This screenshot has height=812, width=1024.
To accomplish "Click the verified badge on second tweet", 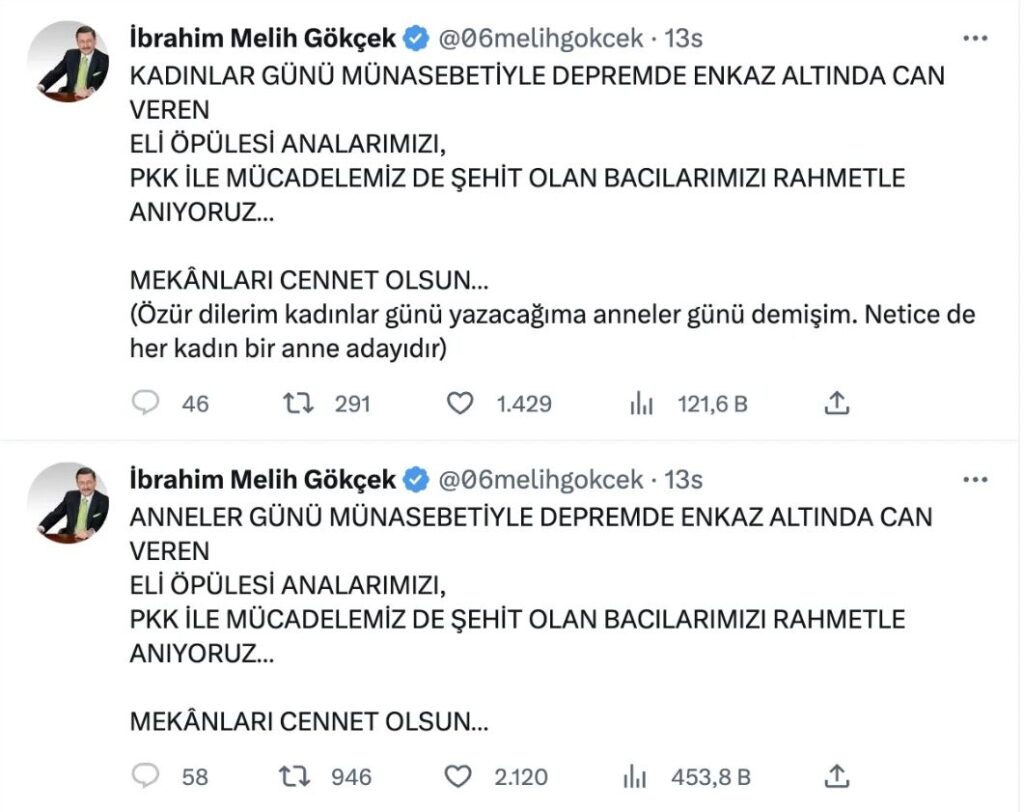I will (416, 480).
